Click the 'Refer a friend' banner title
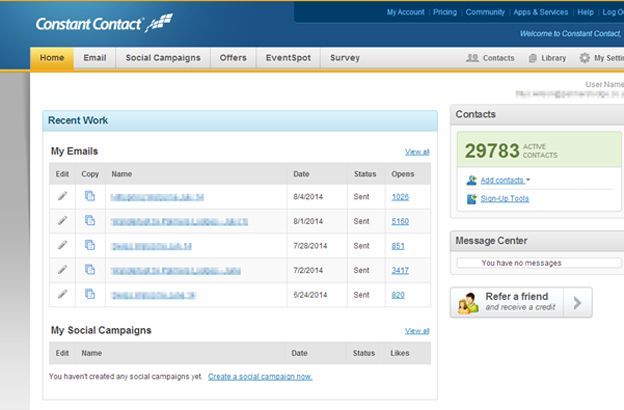Image resolution: width=624 pixels, height=410 pixels. coord(517,297)
